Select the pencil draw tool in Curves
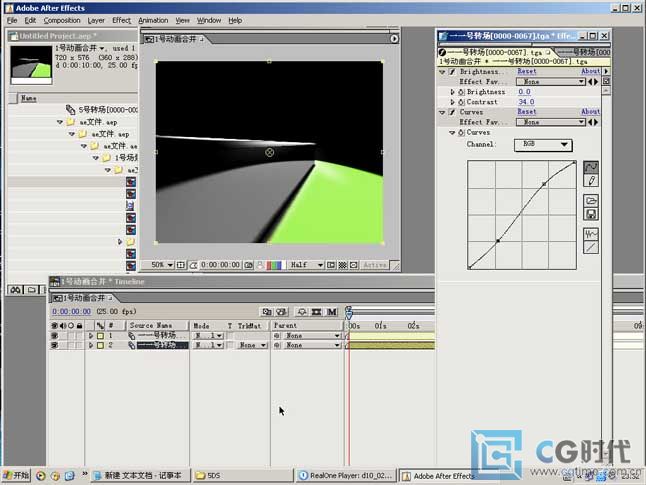Image resolution: width=646 pixels, height=485 pixels. (x=591, y=180)
